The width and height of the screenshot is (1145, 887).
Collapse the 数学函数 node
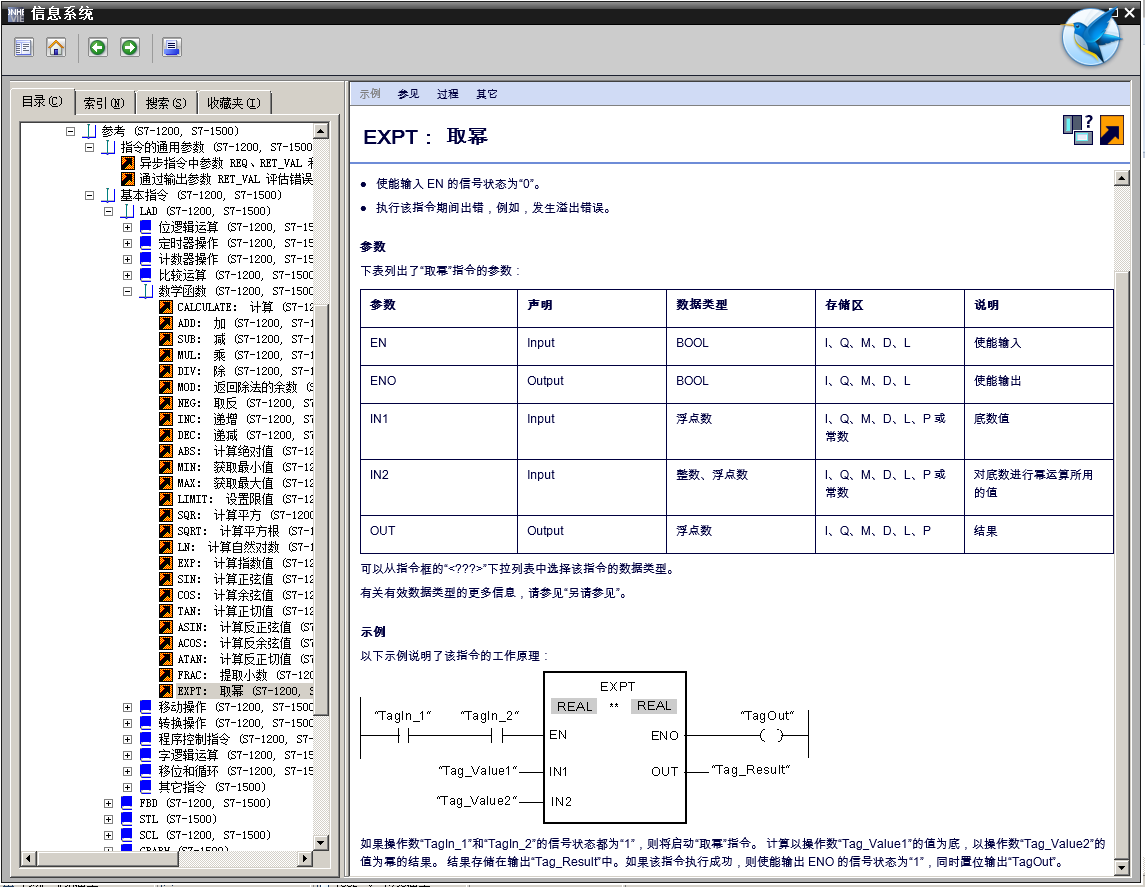click(x=128, y=292)
